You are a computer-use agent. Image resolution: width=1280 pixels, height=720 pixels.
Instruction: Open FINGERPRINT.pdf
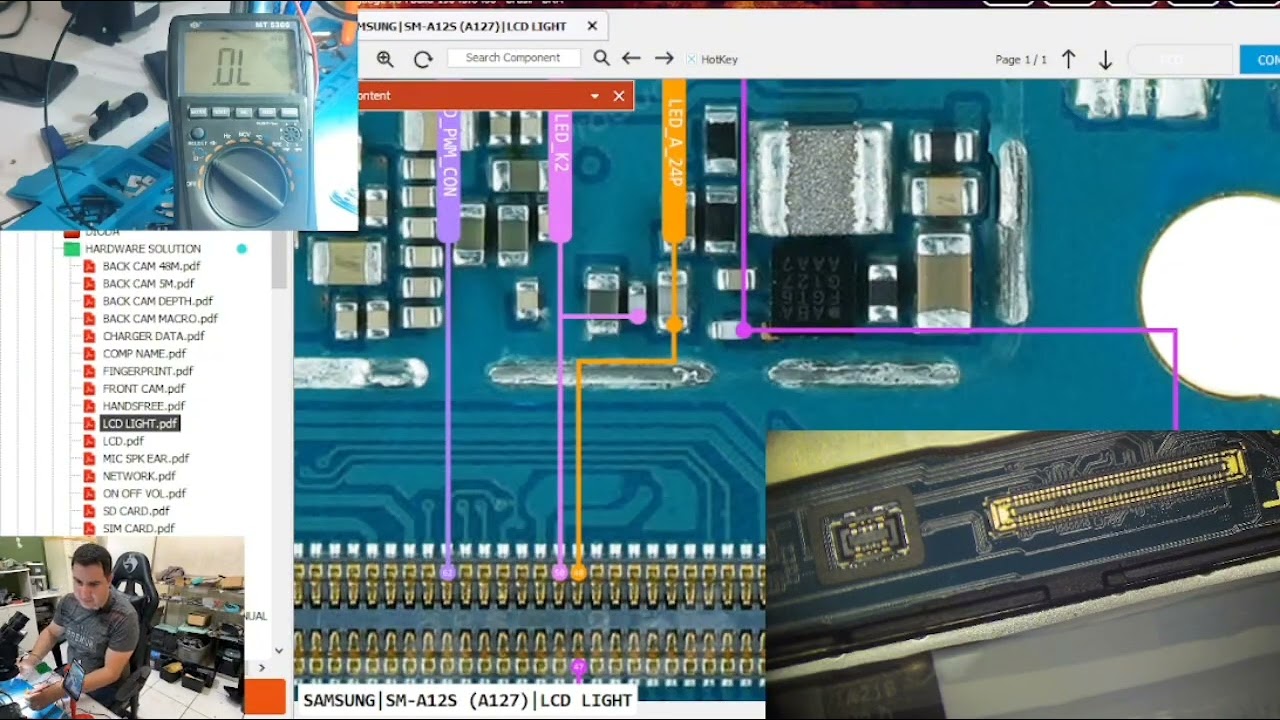pyautogui.click(x=148, y=371)
